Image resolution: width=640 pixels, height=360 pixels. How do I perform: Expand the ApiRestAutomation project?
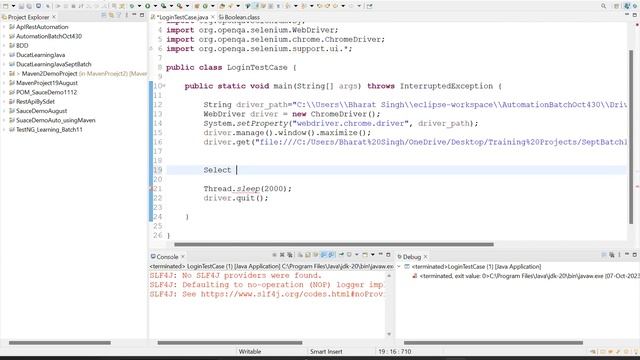tap(4, 27)
